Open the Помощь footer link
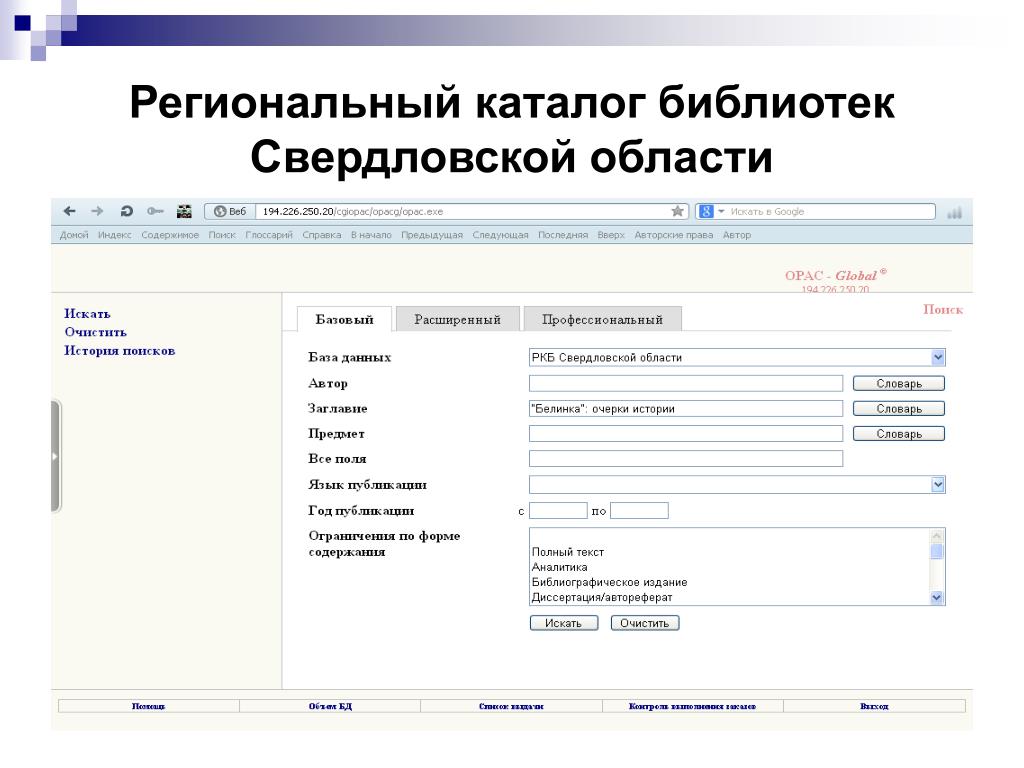 149,706
